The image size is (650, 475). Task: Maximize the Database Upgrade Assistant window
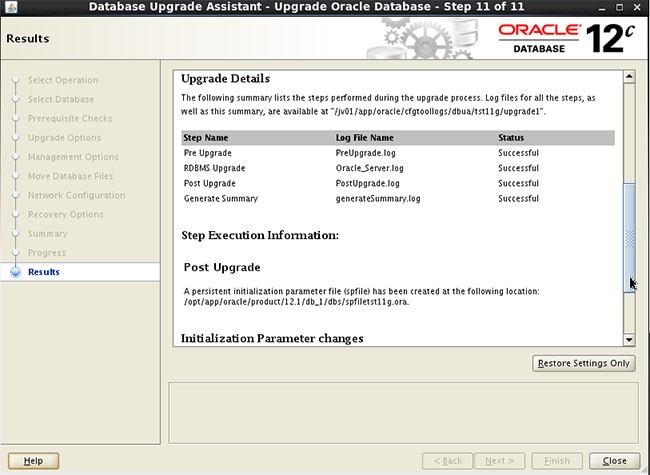pos(619,7)
